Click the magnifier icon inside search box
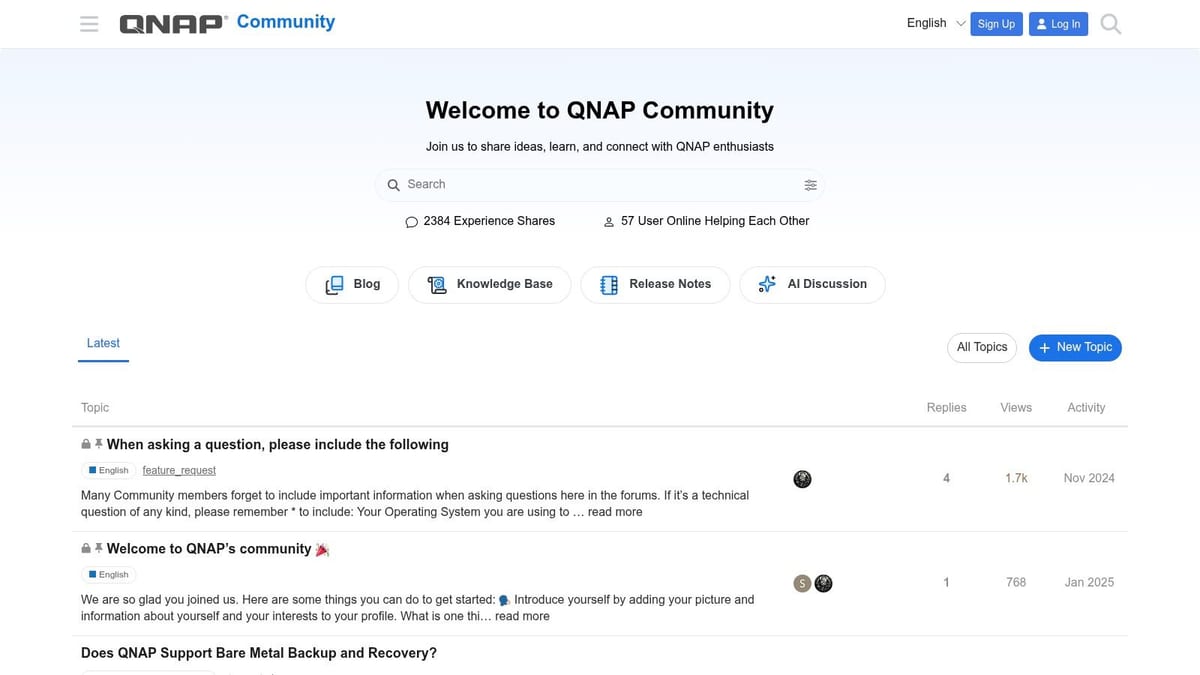1200x675 pixels. click(393, 185)
